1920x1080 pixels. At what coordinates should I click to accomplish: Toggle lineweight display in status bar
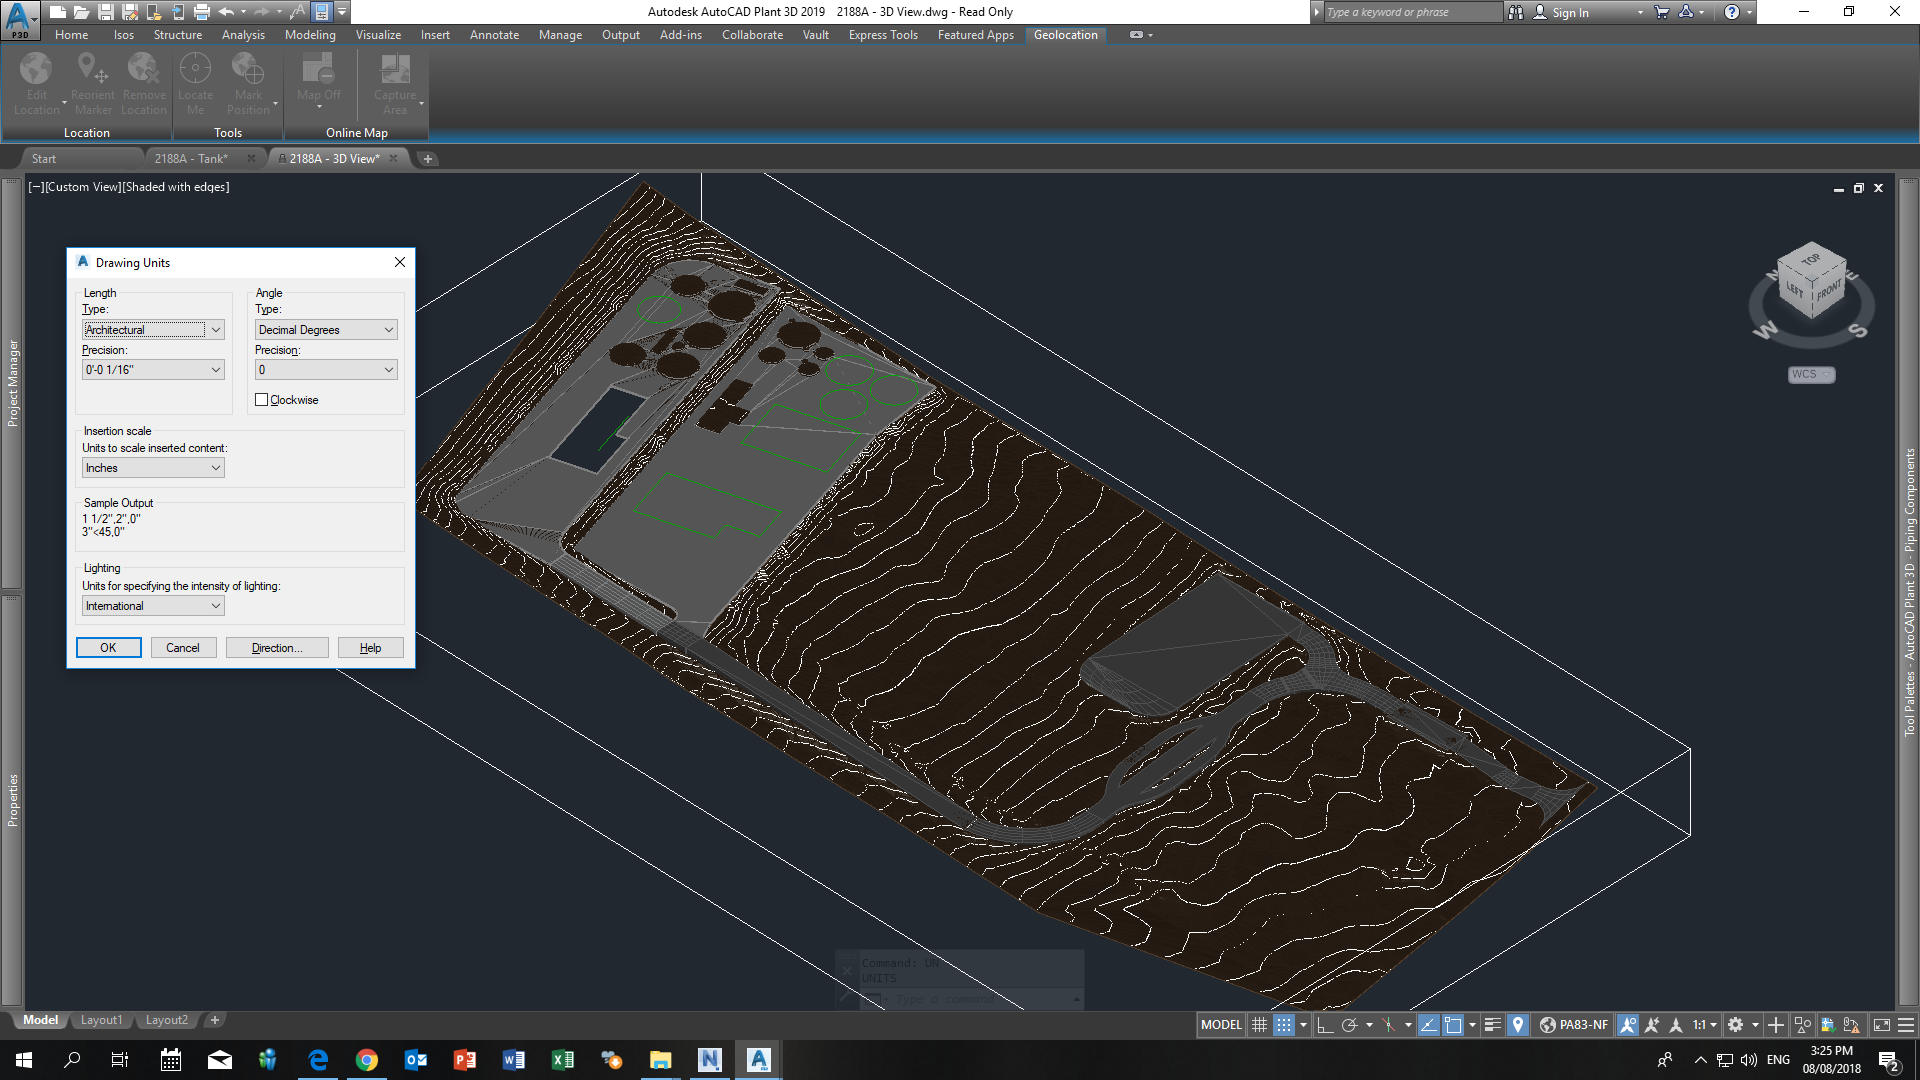click(1493, 1025)
